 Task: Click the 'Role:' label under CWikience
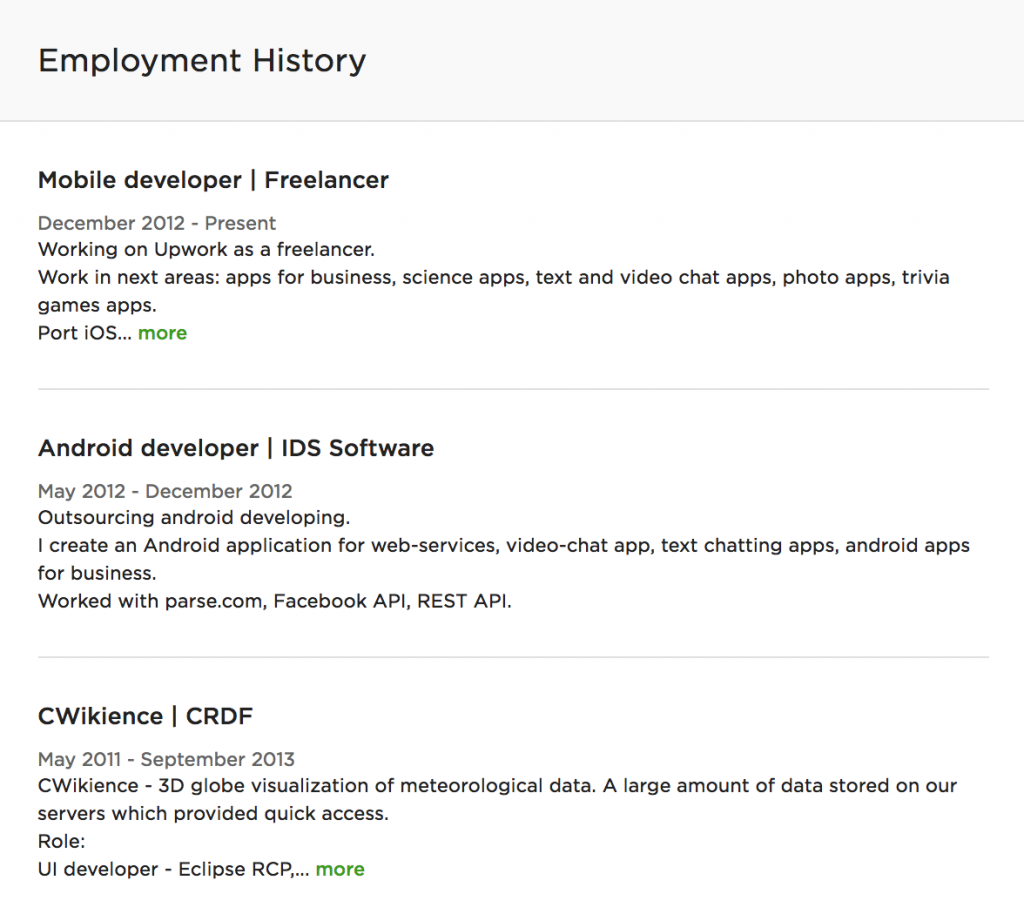[62, 841]
